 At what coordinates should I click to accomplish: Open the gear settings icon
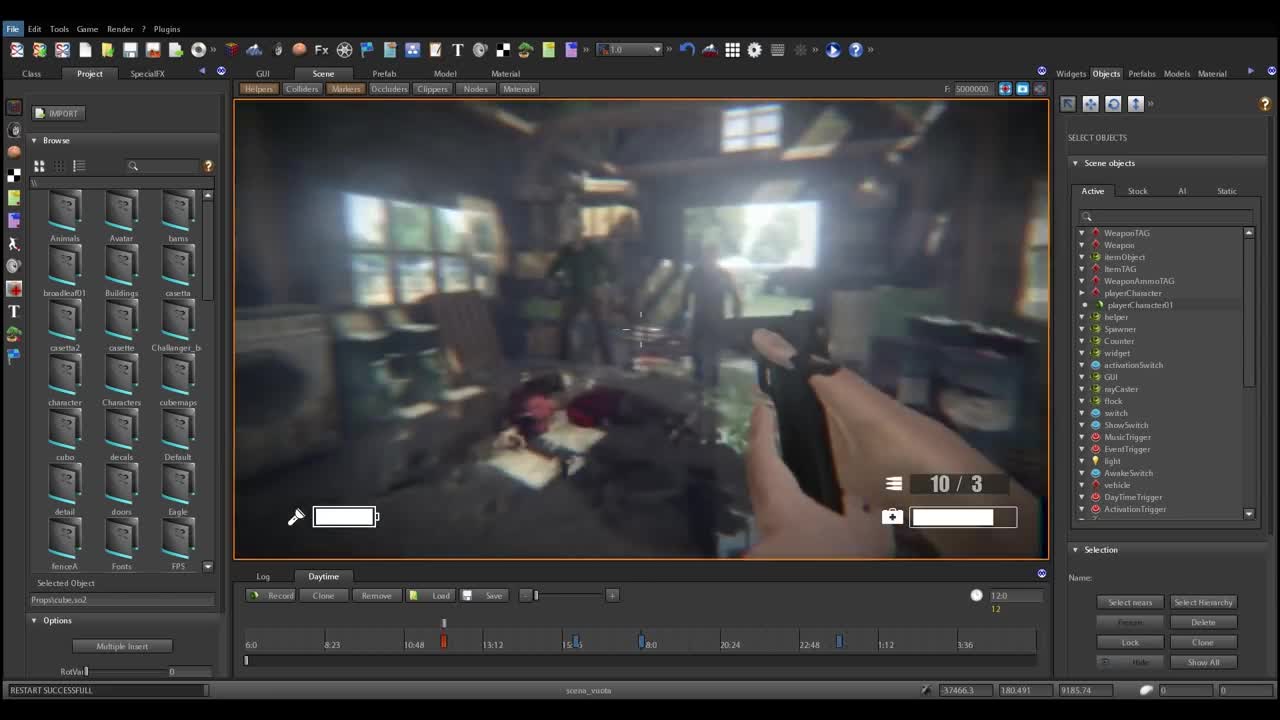pos(755,50)
